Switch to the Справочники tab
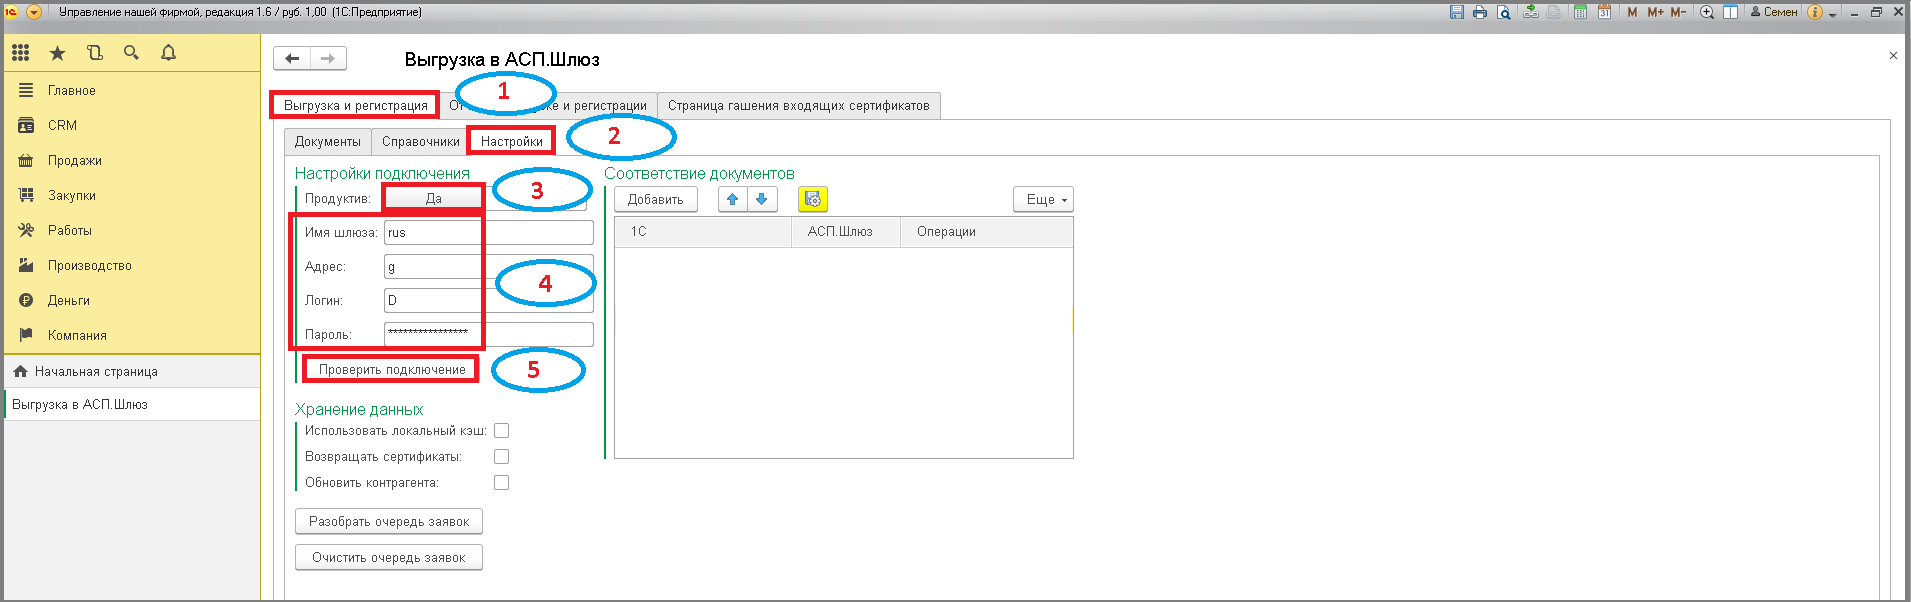Screen dimensions: 1911x602 coord(421,141)
